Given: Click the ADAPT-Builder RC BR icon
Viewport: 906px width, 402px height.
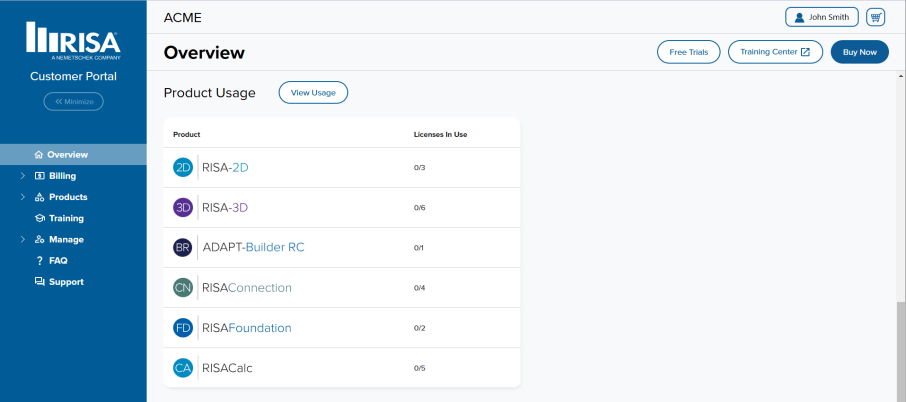Looking at the screenshot, I should [x=183, y=247].
